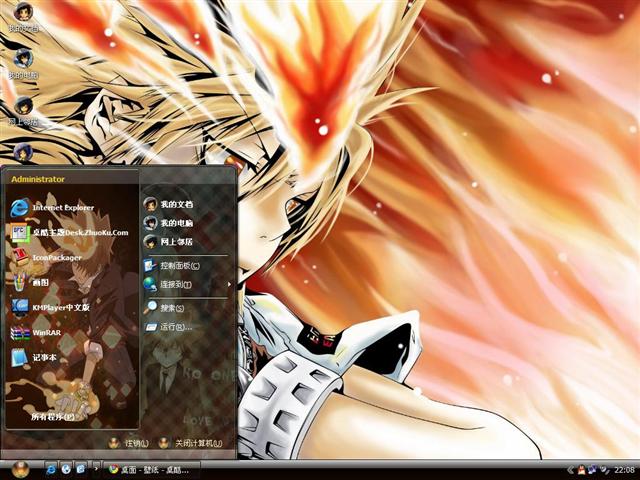Click the third Quick Launch icon
640x480 pixels.
pyautogui.click(x=80, y=470)
